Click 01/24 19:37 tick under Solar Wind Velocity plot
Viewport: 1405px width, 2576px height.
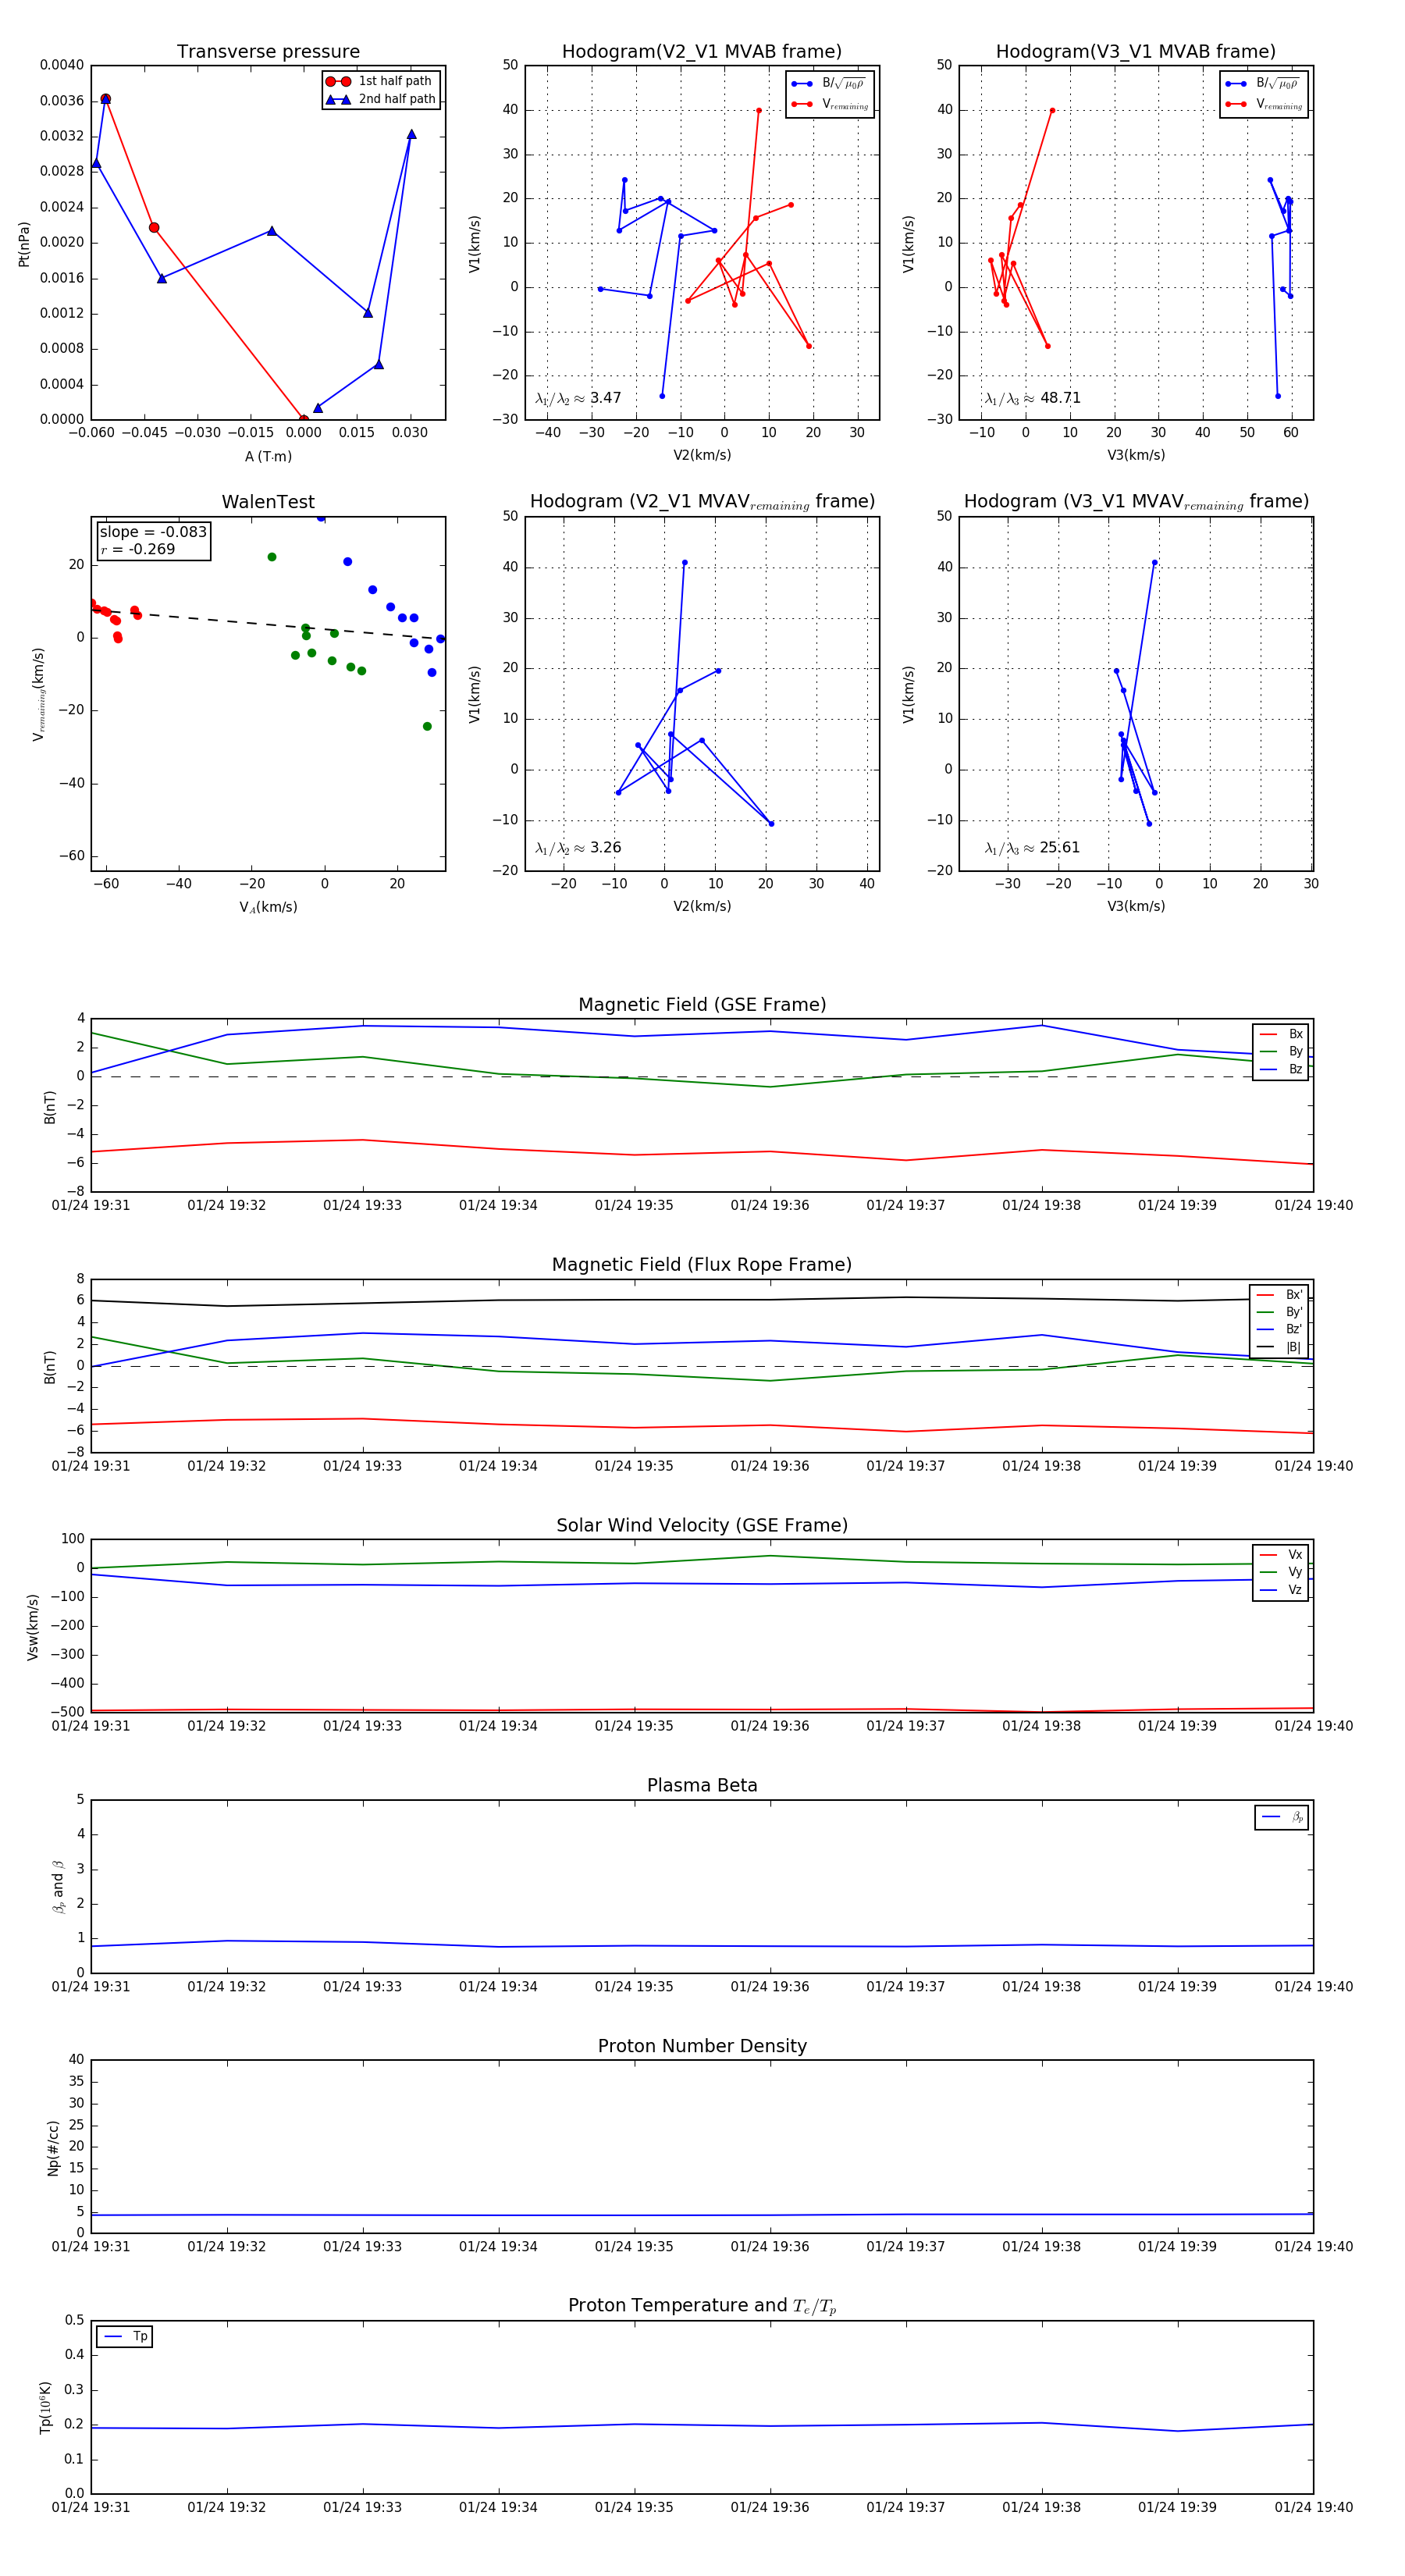(906, 1726)
